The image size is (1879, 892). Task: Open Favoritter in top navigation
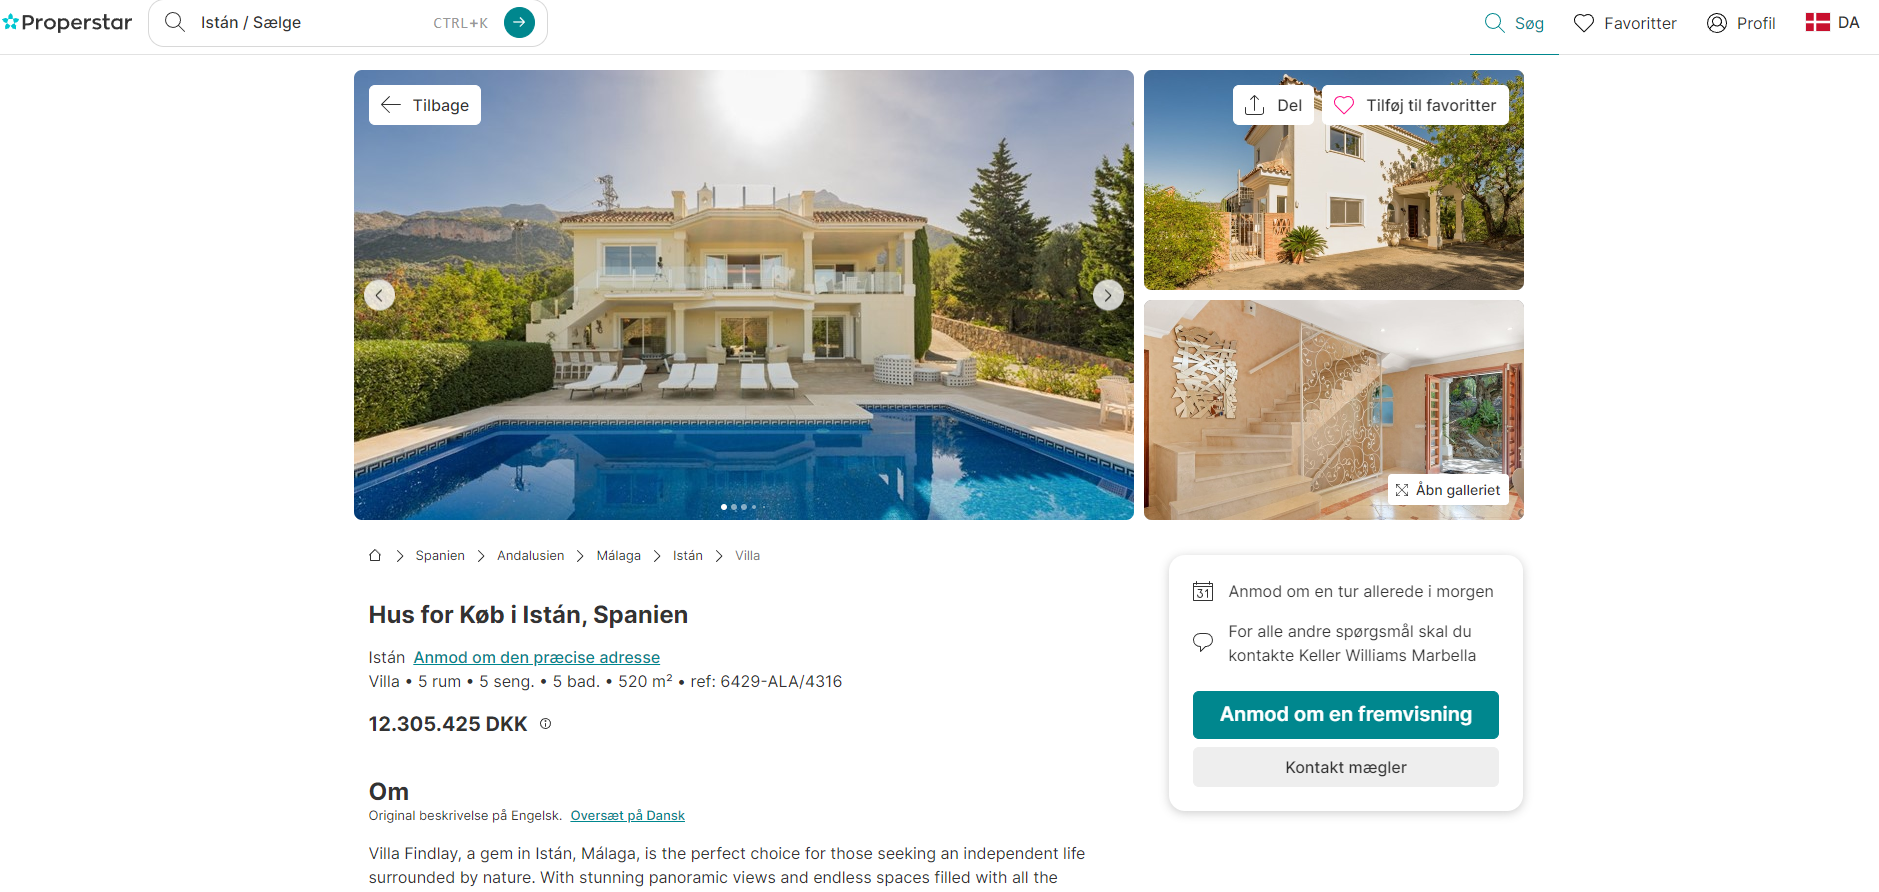click(x=1625, y=23)
